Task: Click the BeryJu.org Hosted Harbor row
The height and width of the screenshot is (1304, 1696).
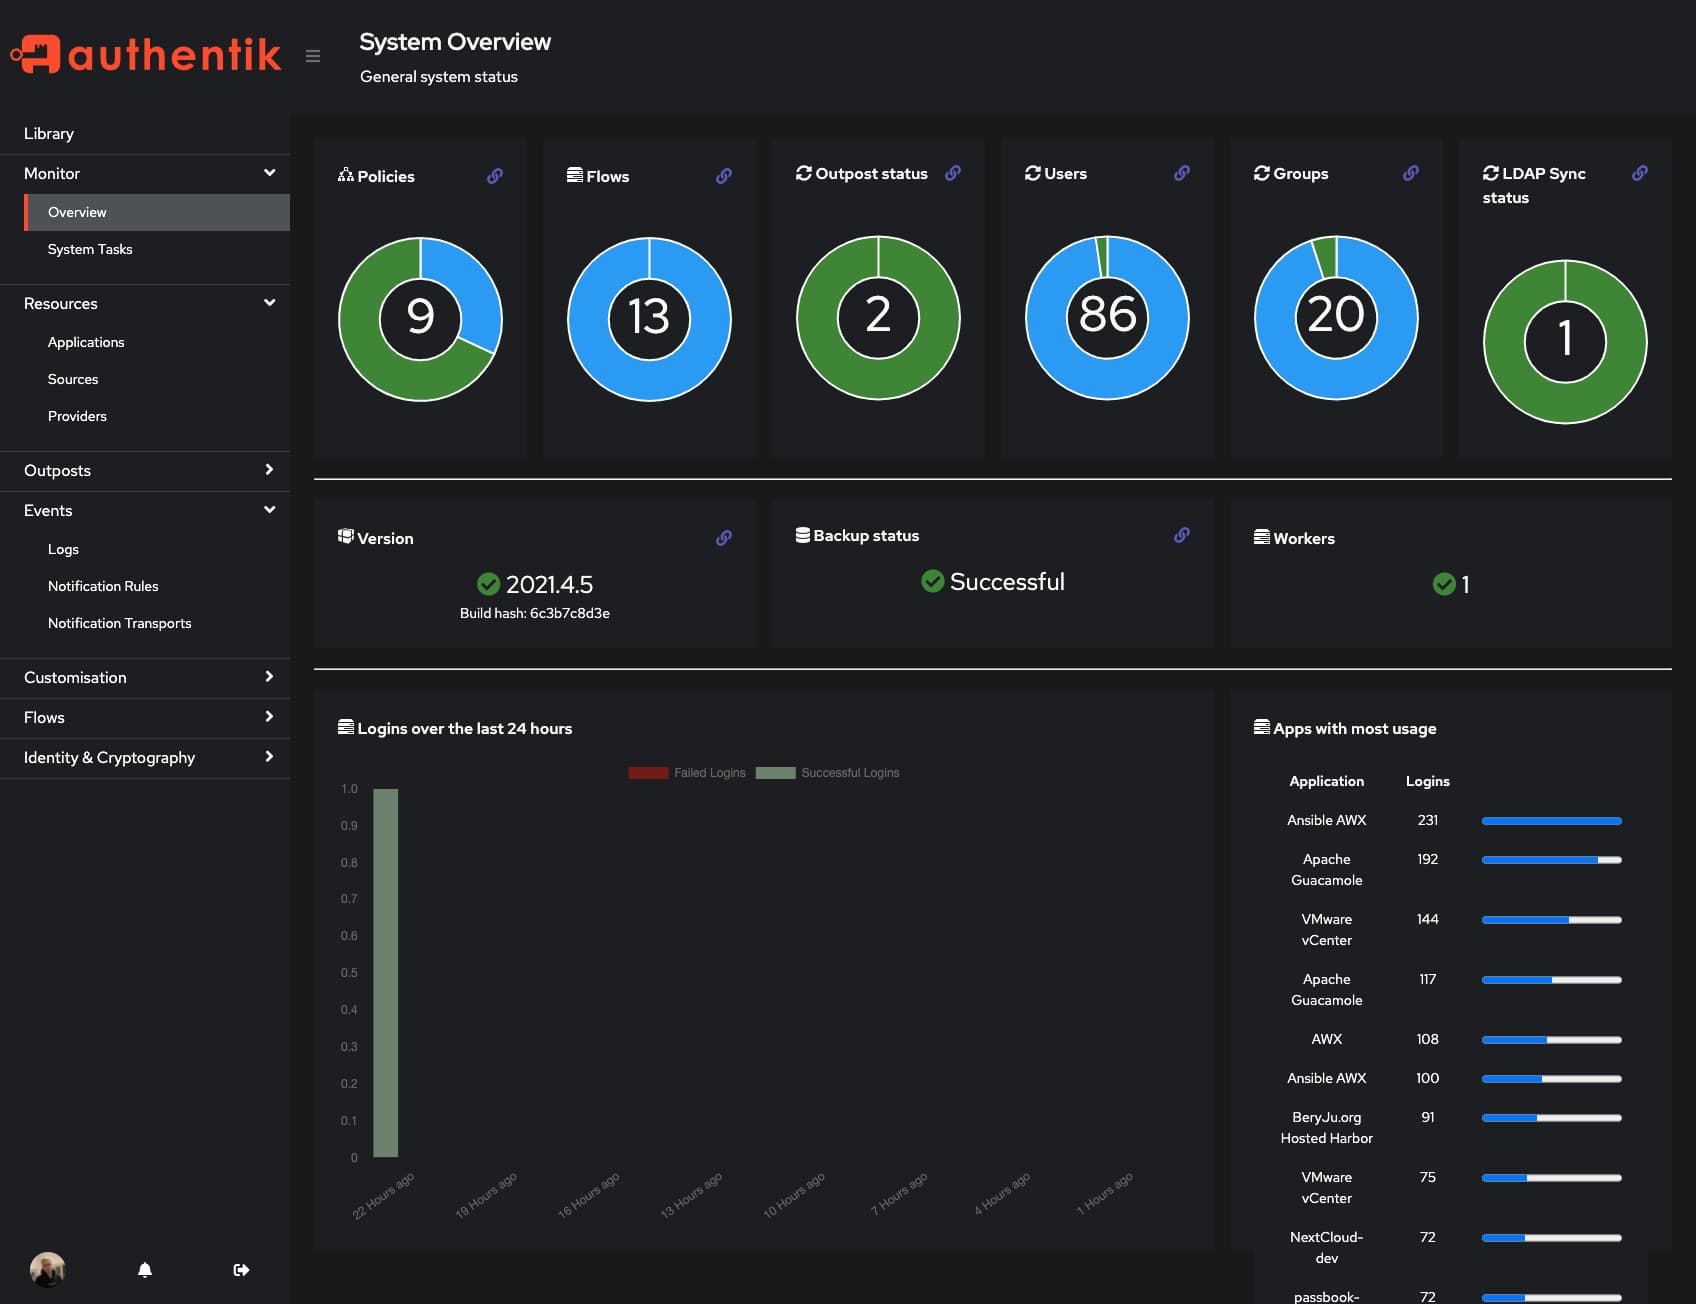Action: [x=1450, y=1128]
